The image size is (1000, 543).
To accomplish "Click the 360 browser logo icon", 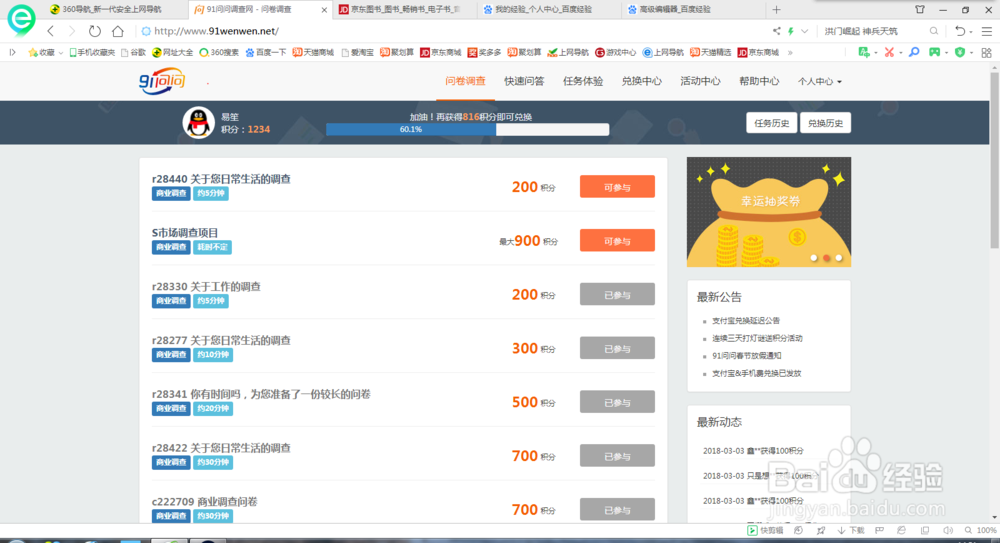I will tap(21, 19).
